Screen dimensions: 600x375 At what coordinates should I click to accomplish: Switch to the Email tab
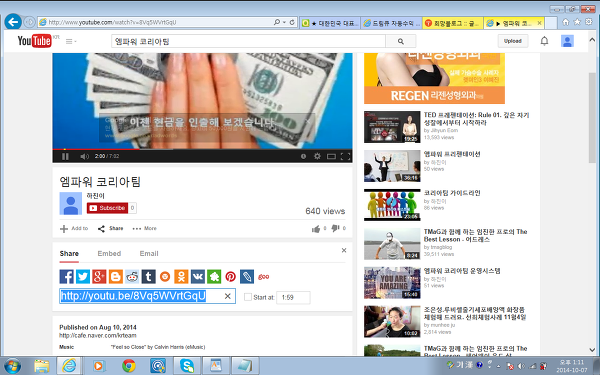149,253
